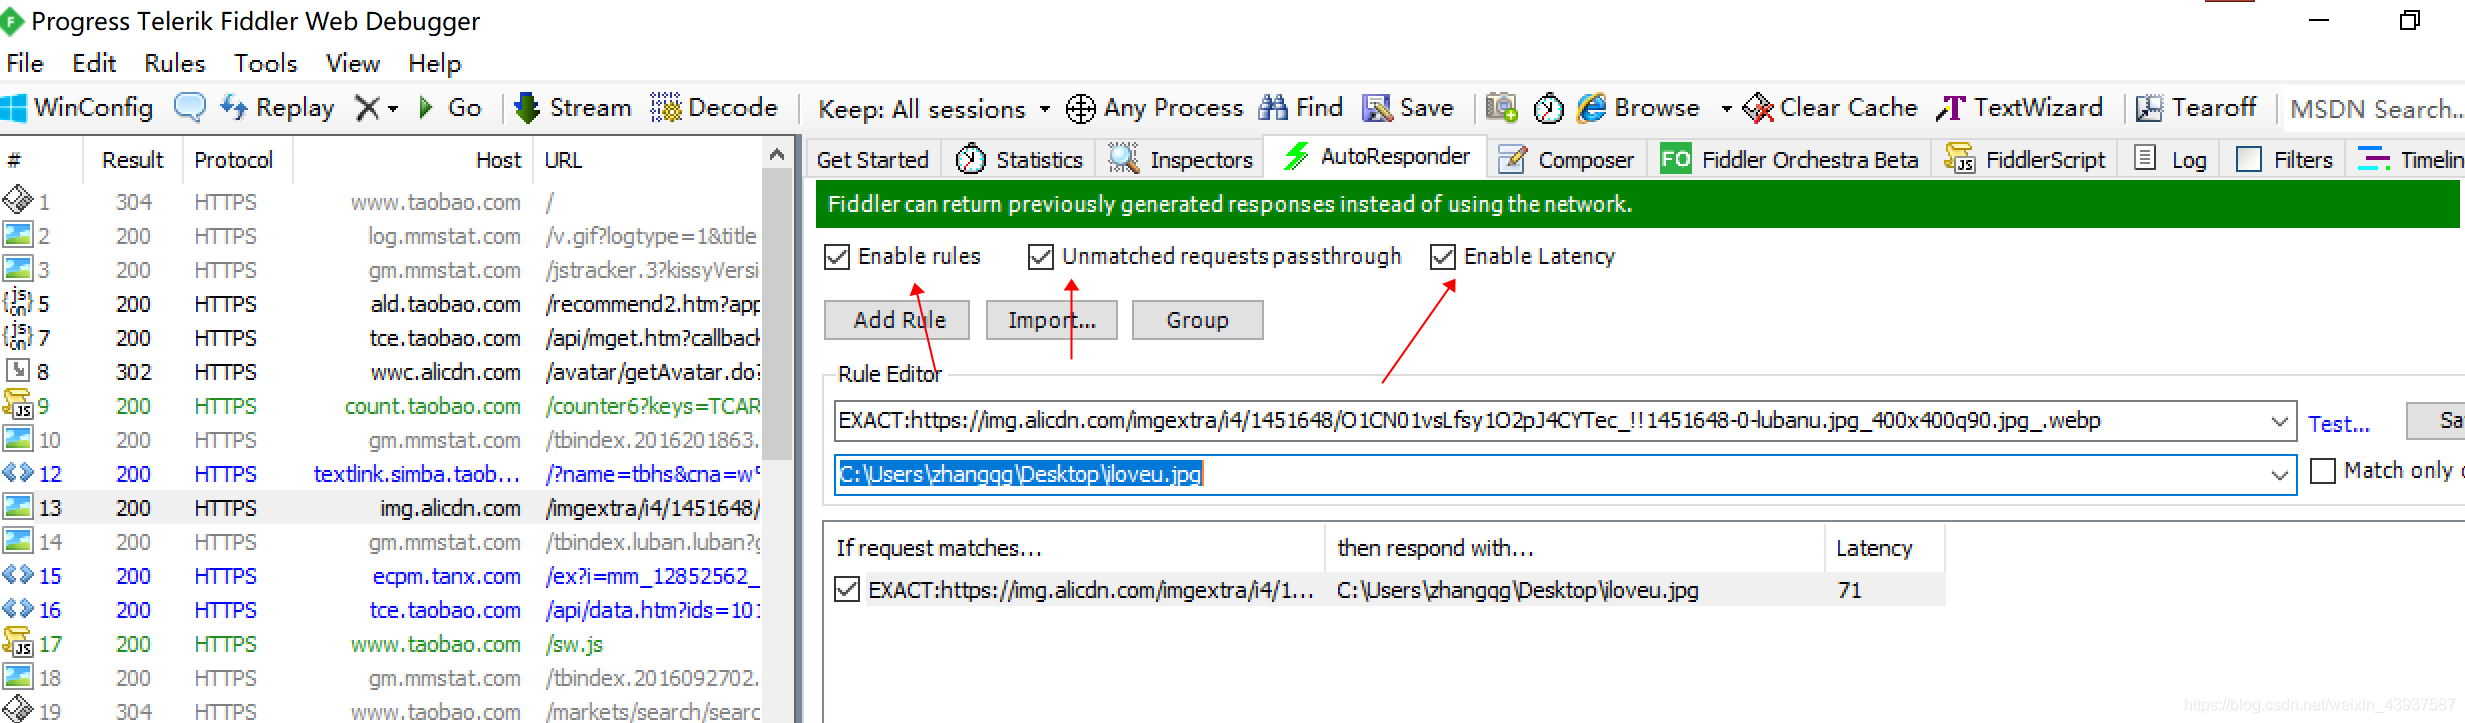Open the response file path dropdown arrow
2465x723 pixels.
[x=2279, y=475]
